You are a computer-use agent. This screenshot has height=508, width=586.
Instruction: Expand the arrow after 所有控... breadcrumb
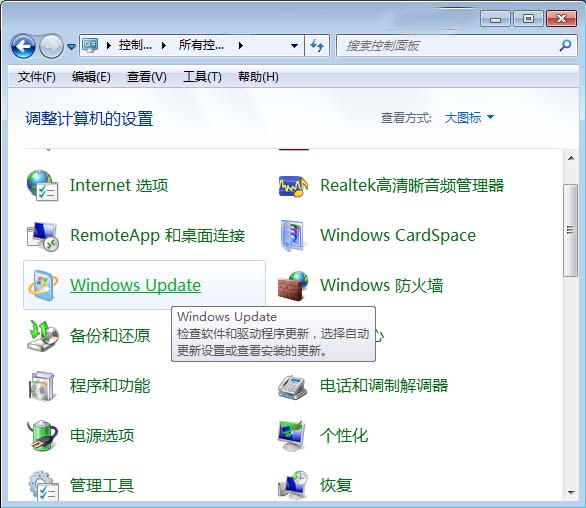point(241,46)
